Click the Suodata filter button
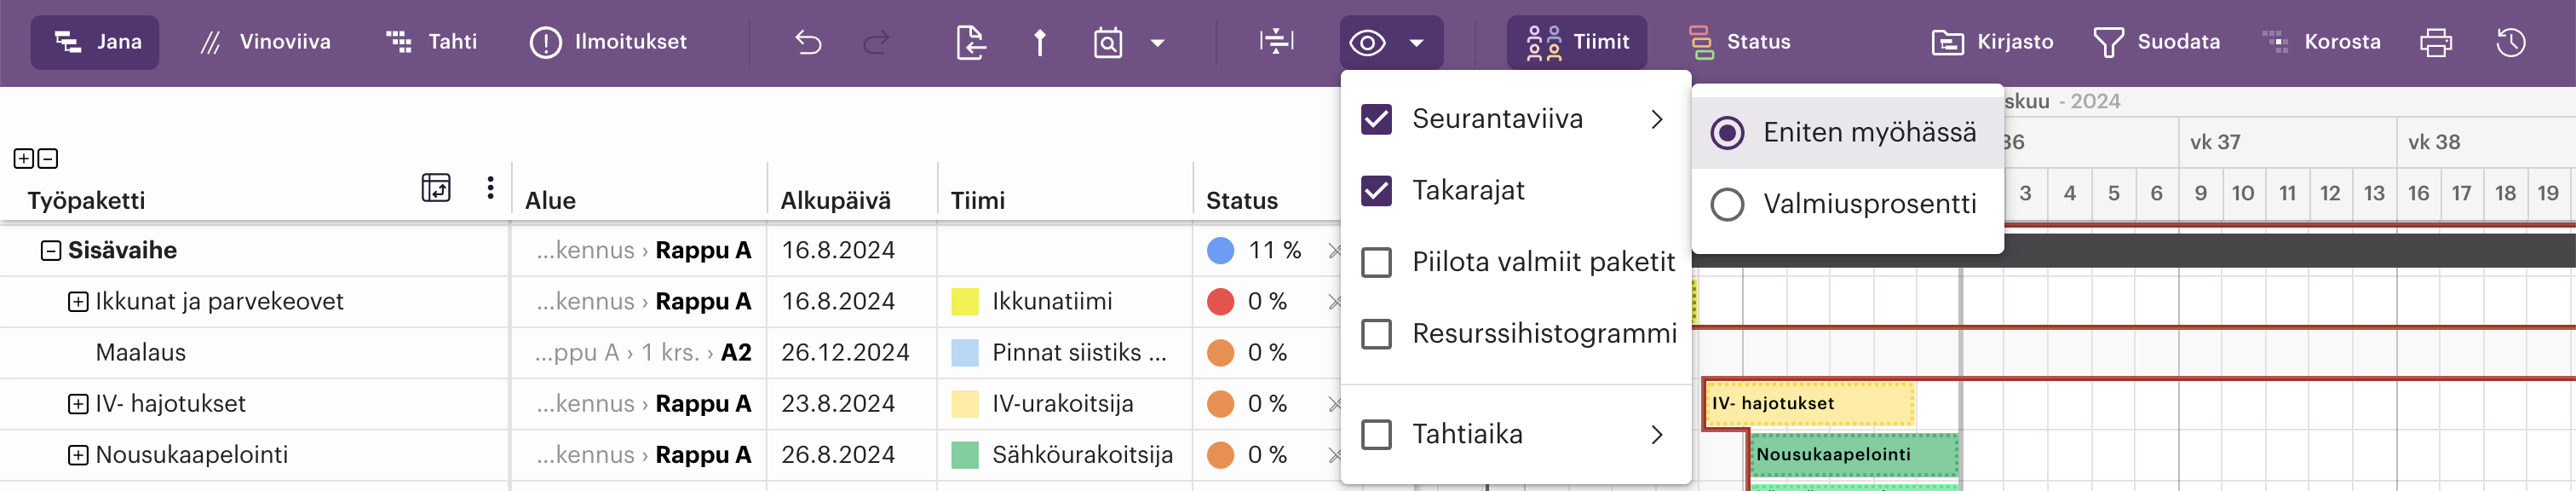This screenshot has height=491, width=2576. click(x=2156, y=42)
